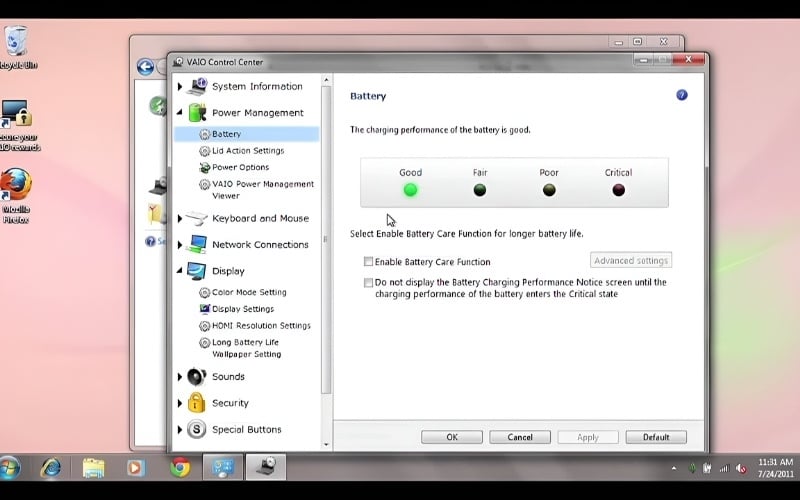
Task: Collapse the Power Management section arrow
Action: tap(180, 113)
